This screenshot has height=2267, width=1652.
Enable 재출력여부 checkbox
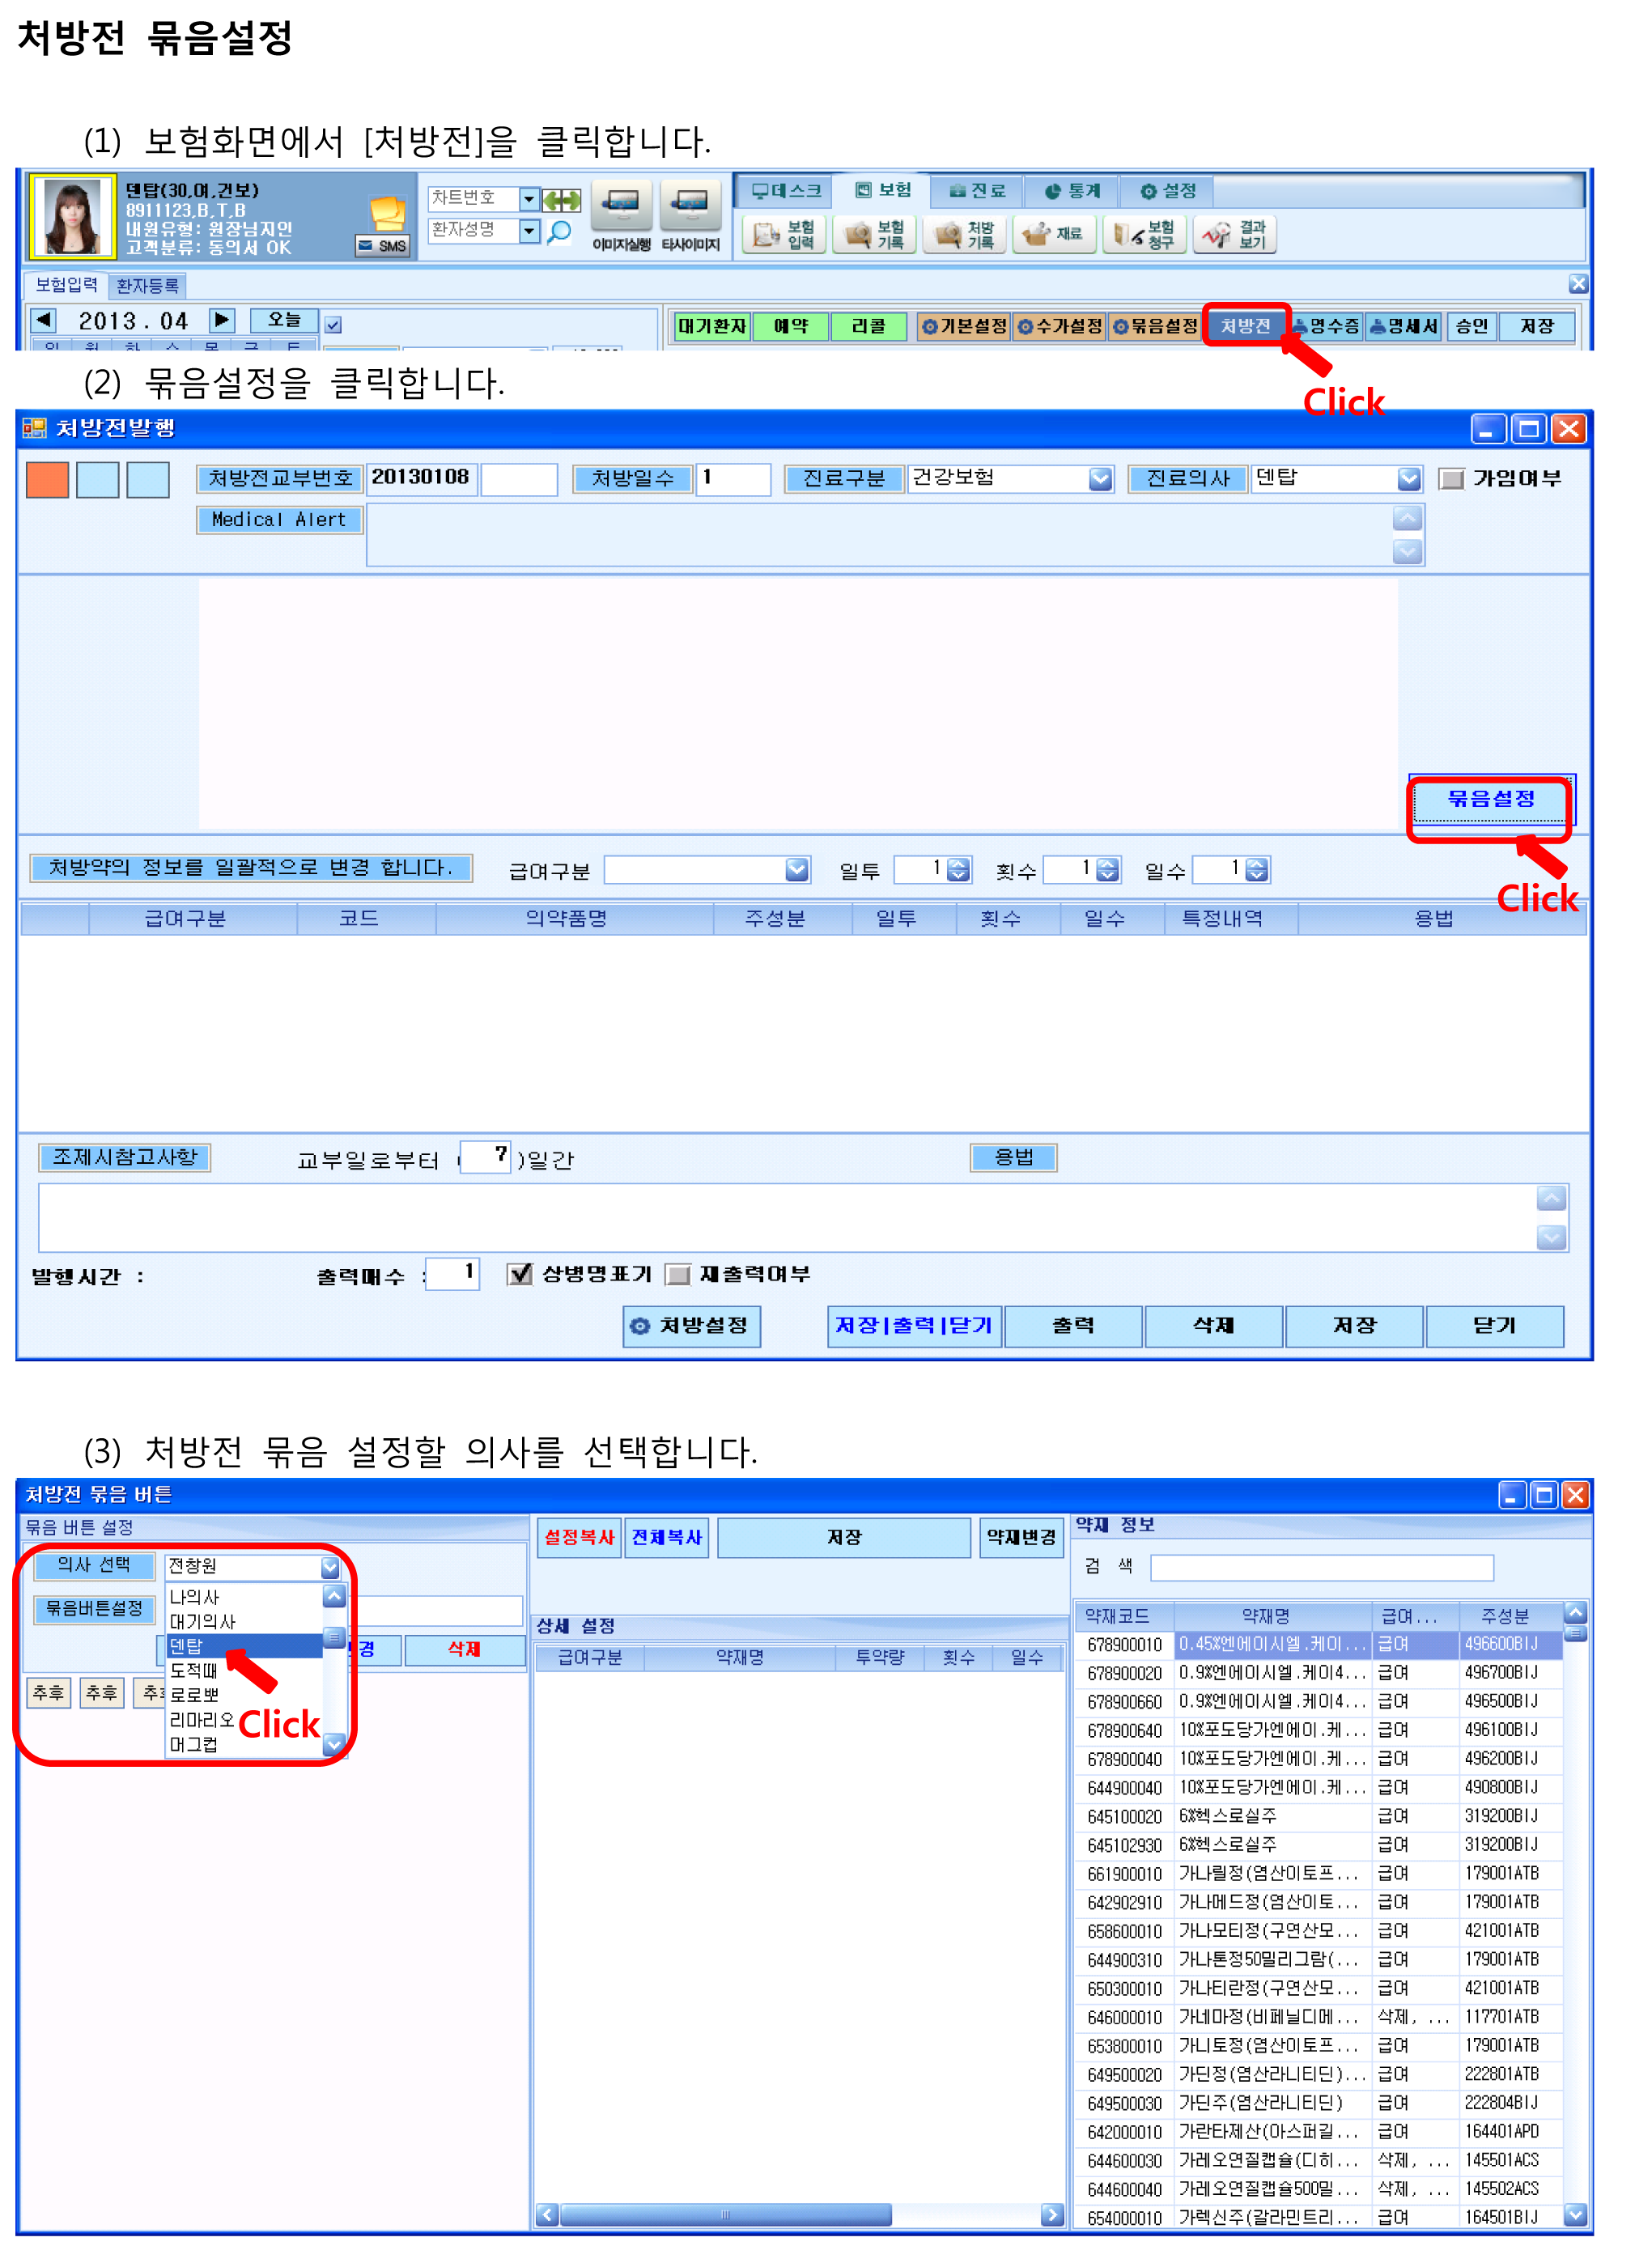(x=678, y=1274)
